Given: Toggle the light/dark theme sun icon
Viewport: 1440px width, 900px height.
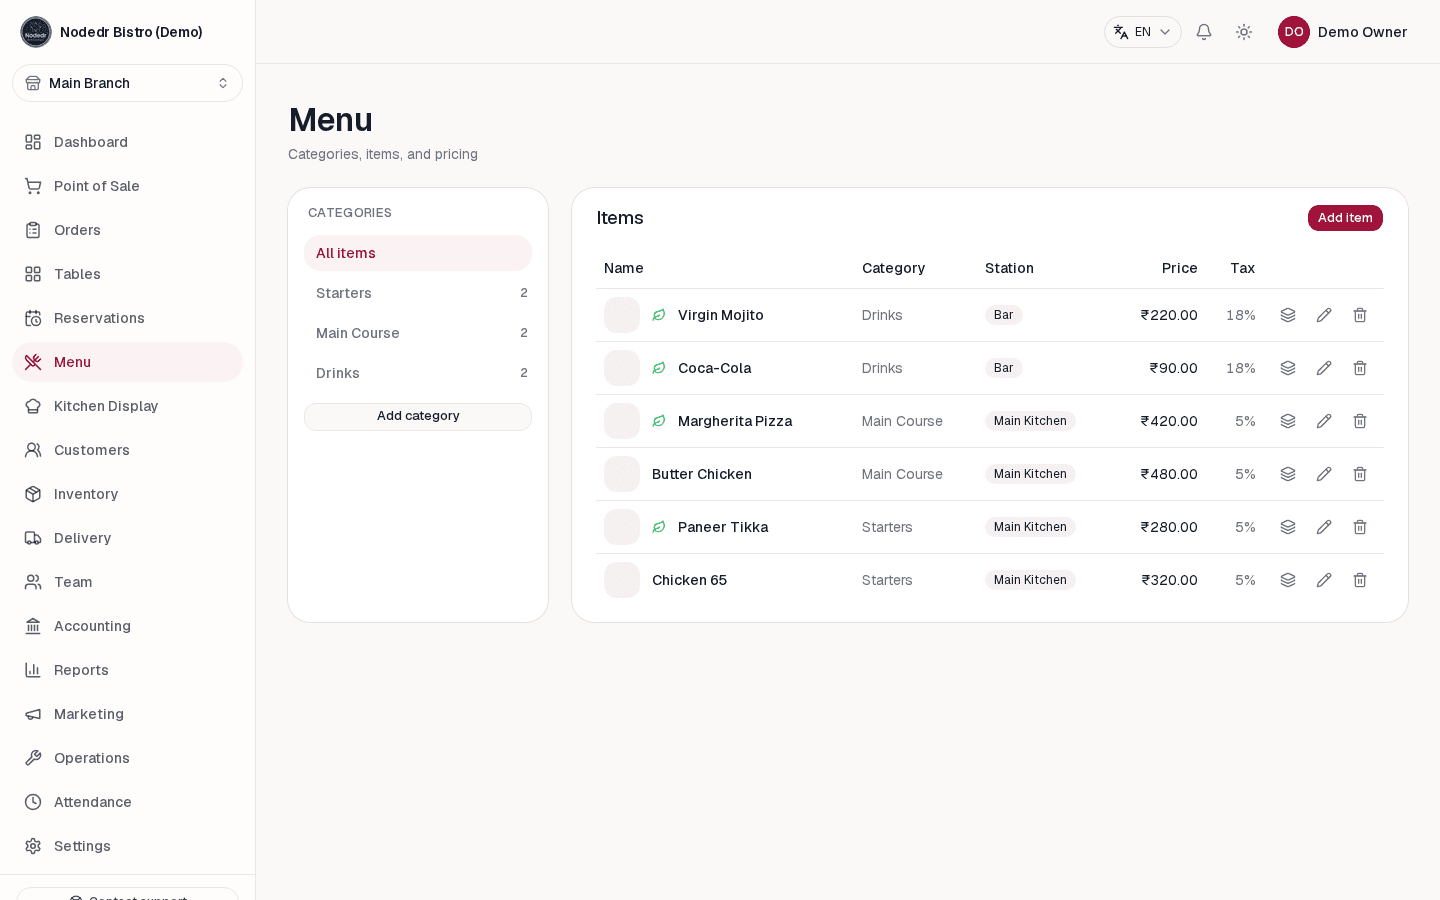Looking at the screenshot, I should tap(1244, 32).
